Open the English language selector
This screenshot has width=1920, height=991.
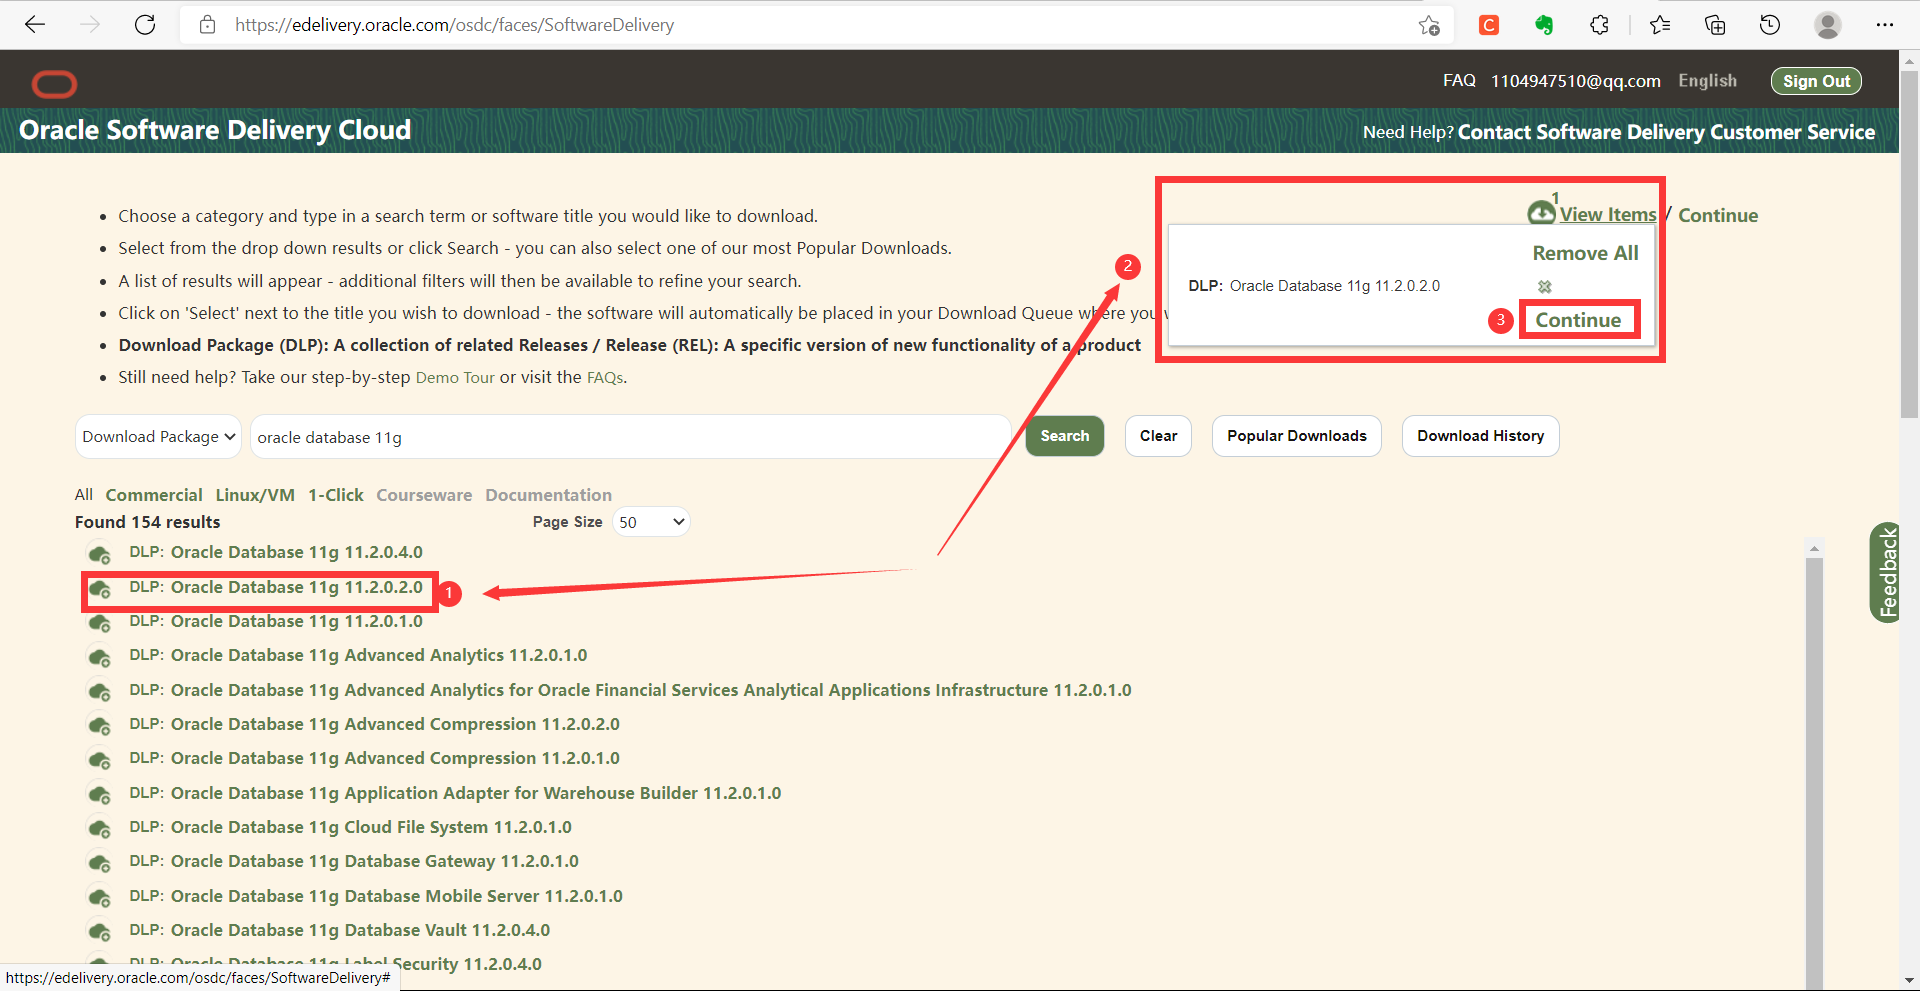point(1707,81)
